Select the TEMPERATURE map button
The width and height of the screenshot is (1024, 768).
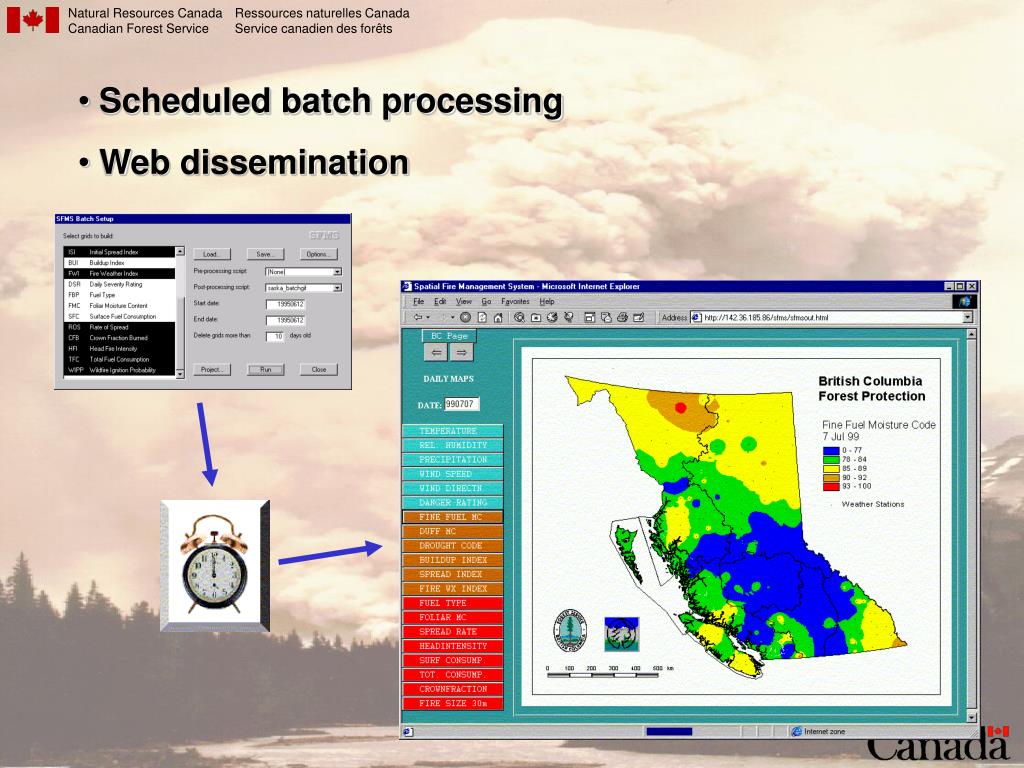pyautogui.click(x=453, y=431)
